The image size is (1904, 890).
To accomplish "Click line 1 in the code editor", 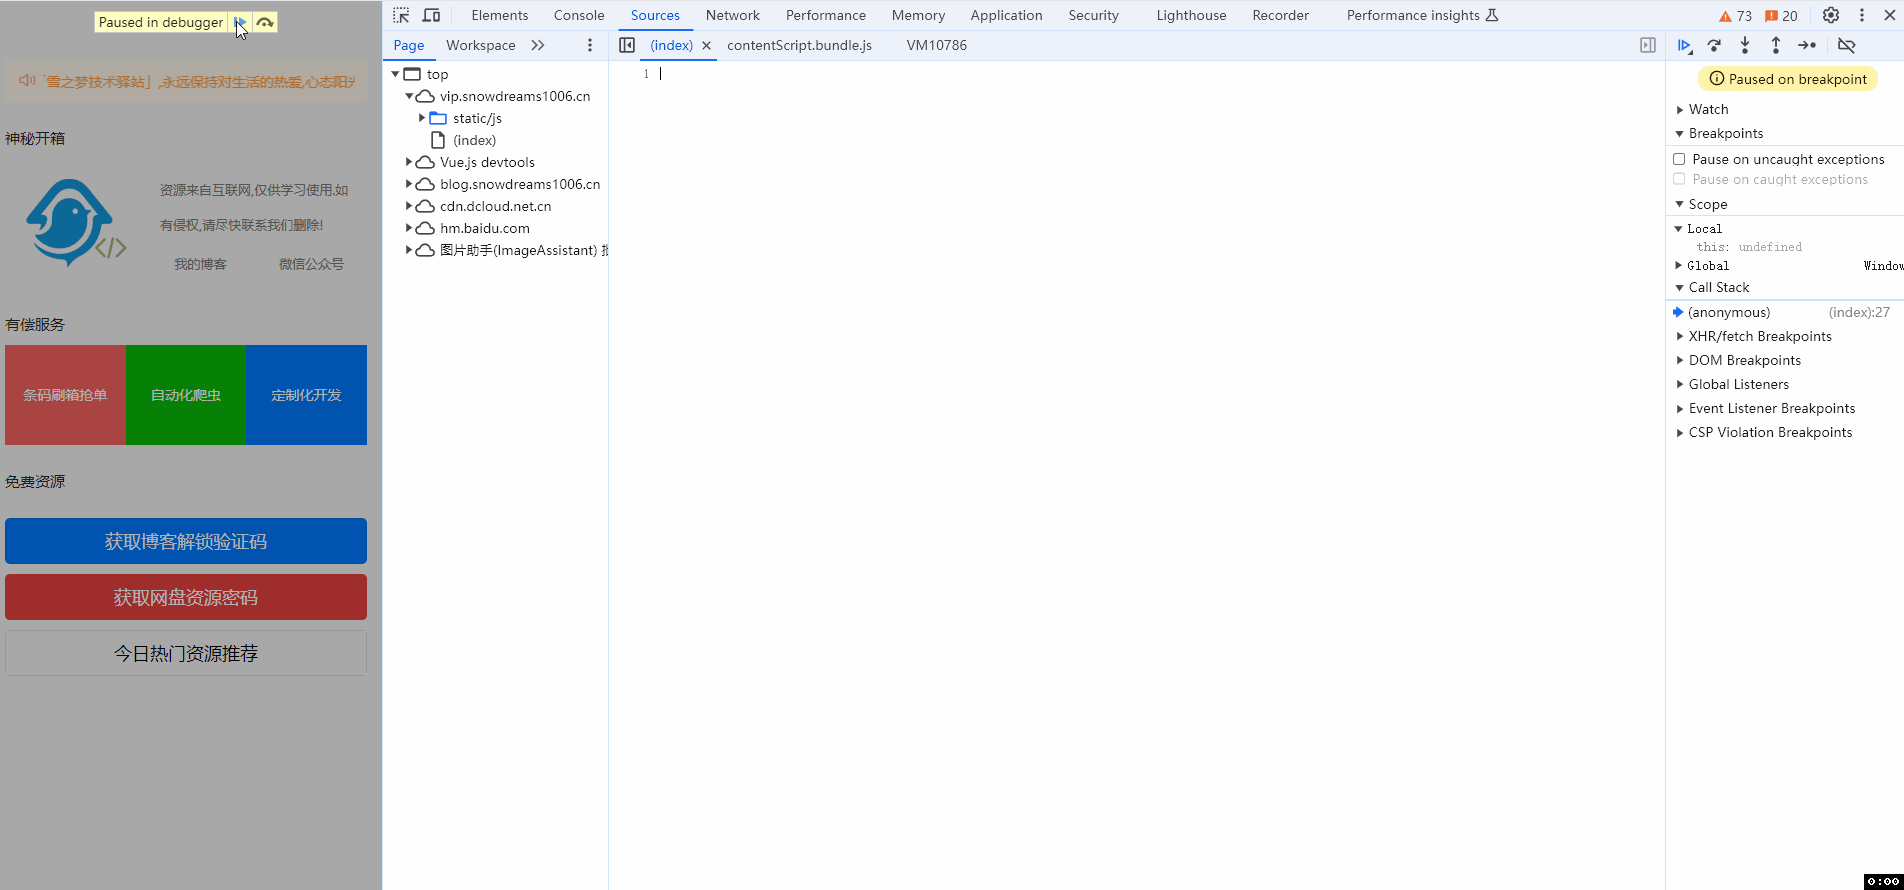I will [x=900, y=74].
